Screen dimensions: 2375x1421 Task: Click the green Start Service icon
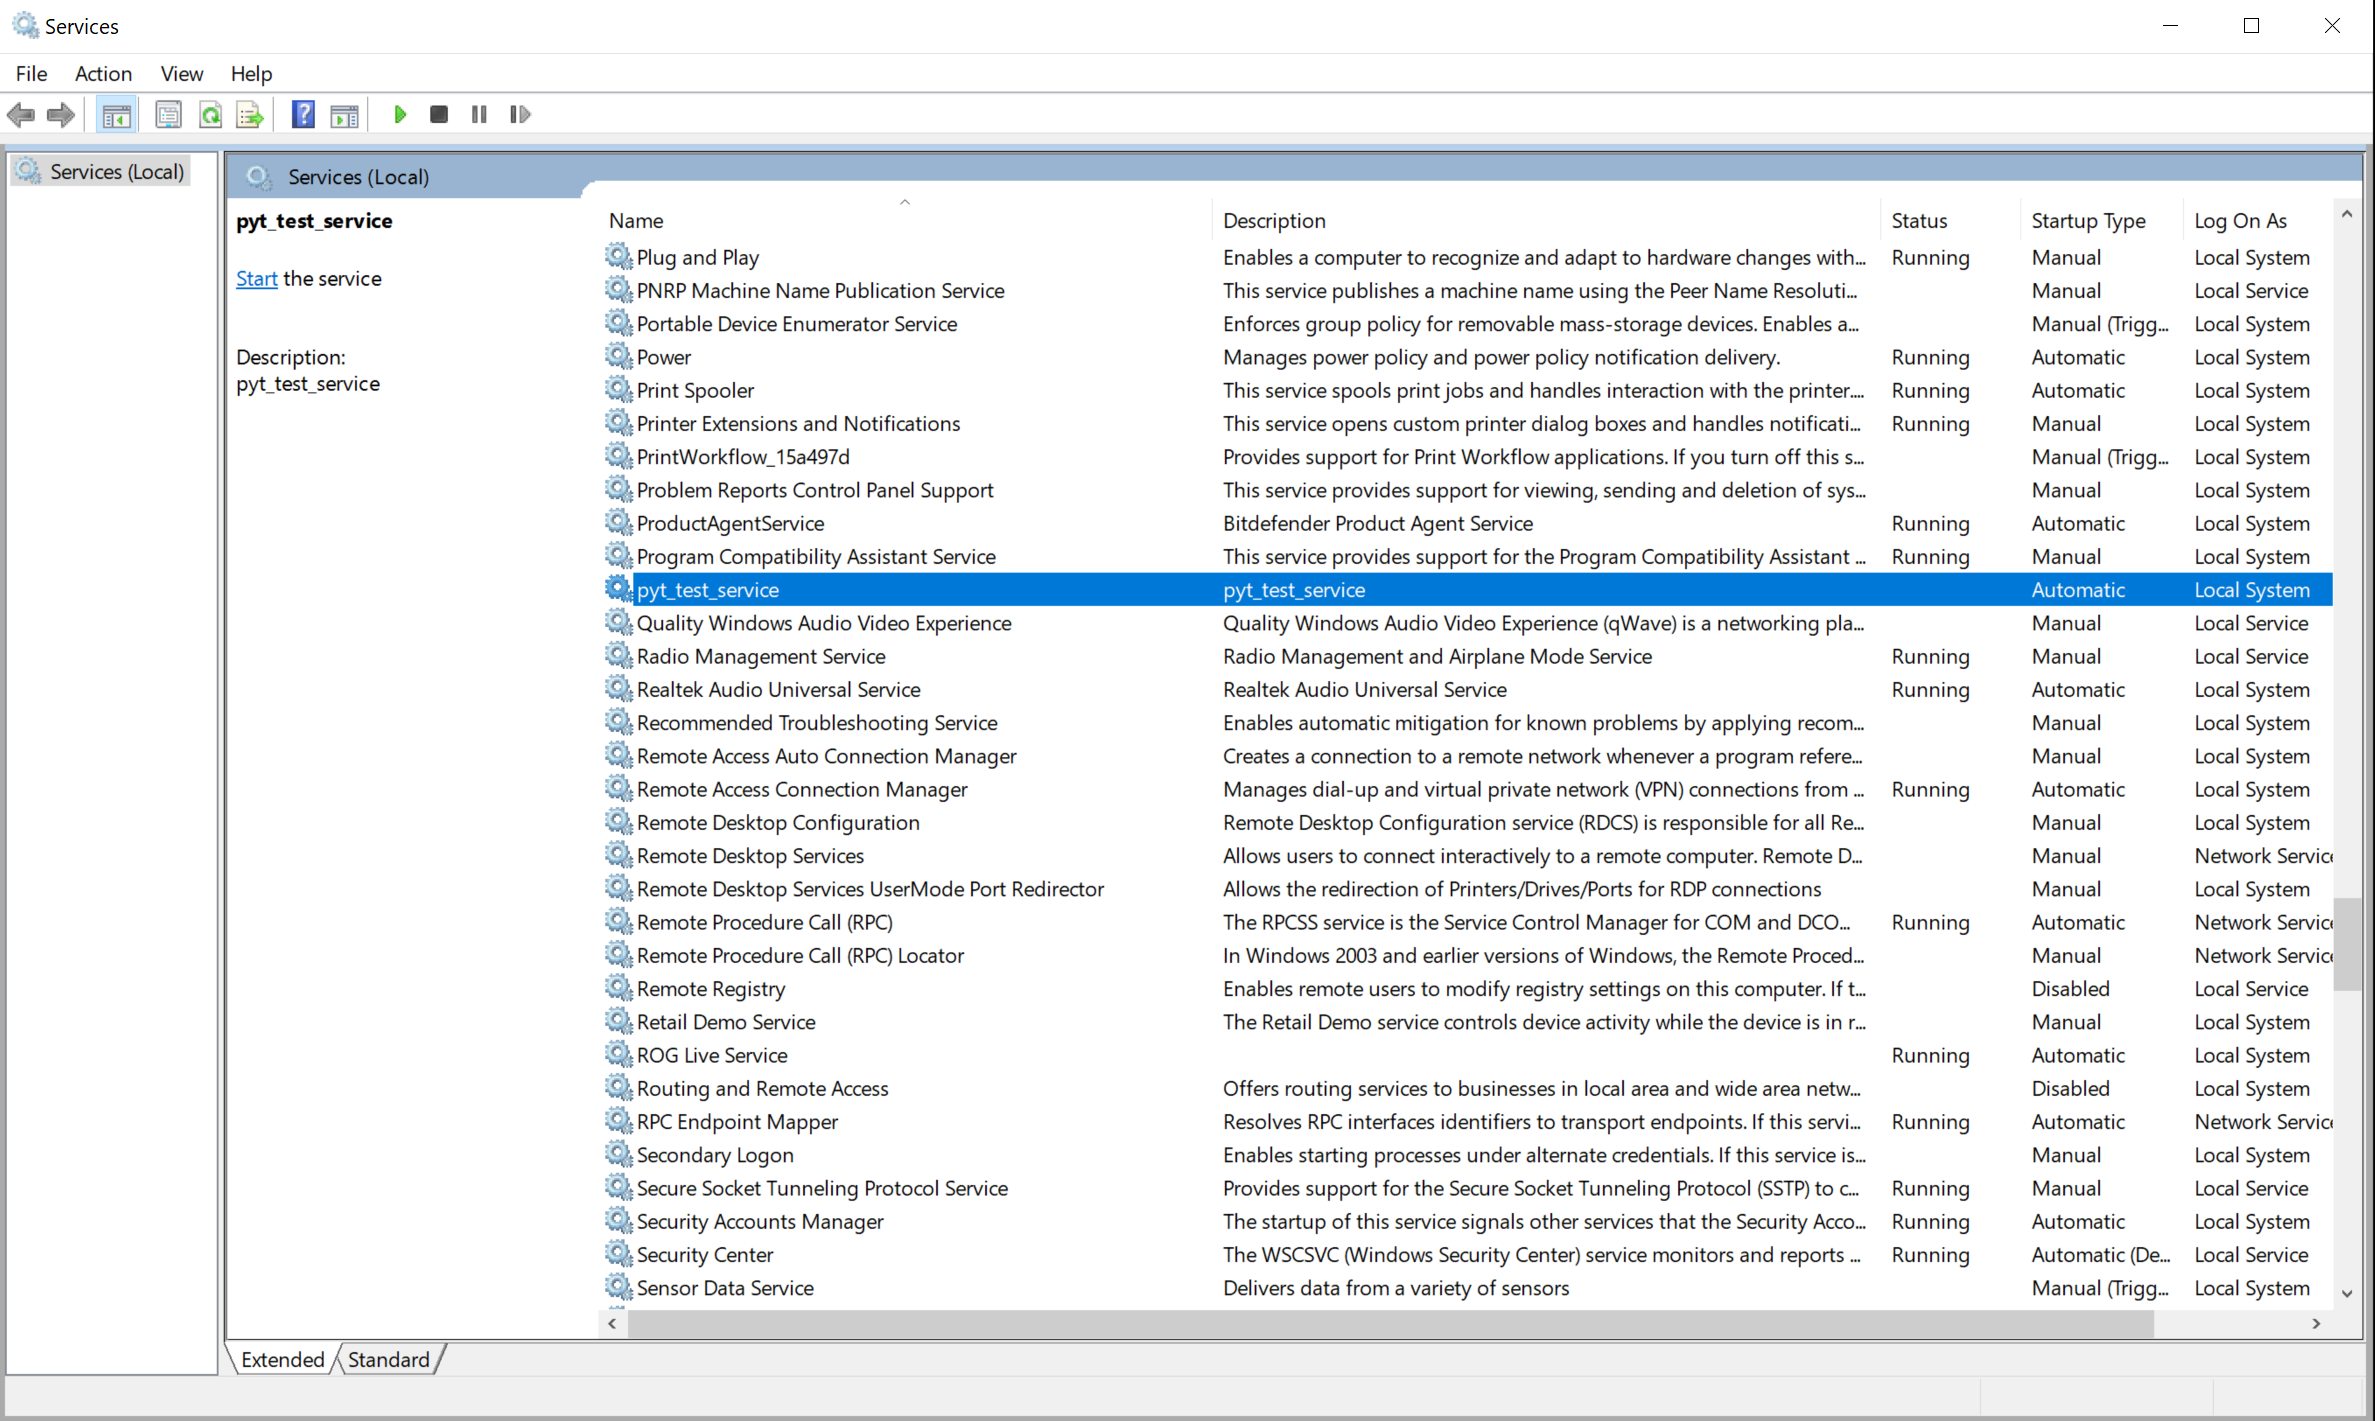[x=400, y=115]
